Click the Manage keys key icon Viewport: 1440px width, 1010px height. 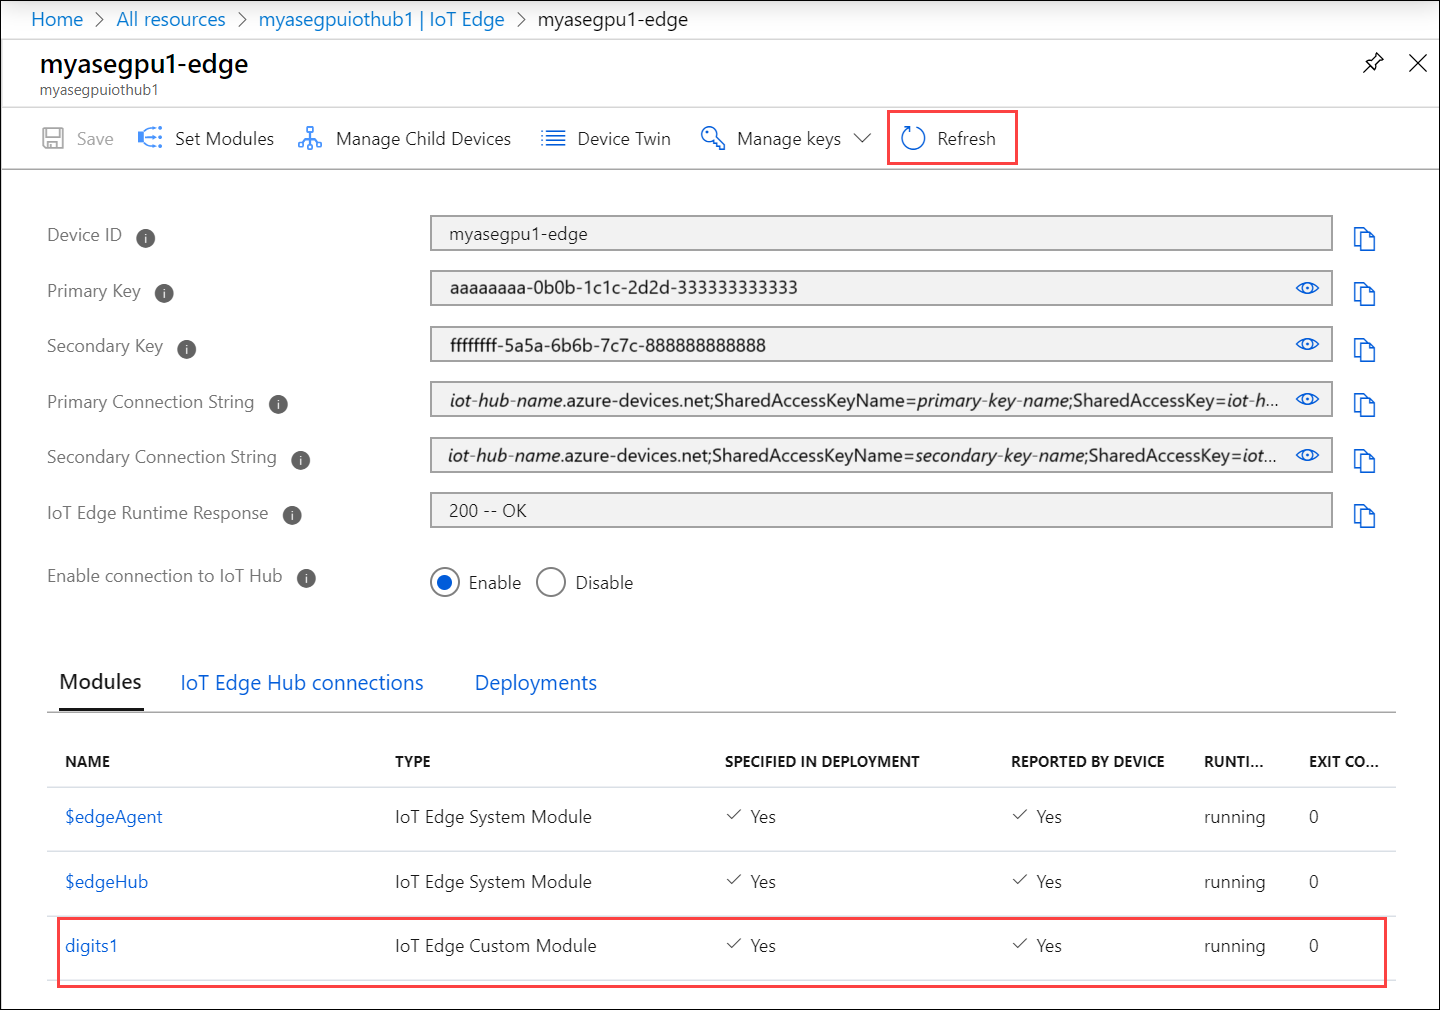pyautogui.click(x=713, y=138)
